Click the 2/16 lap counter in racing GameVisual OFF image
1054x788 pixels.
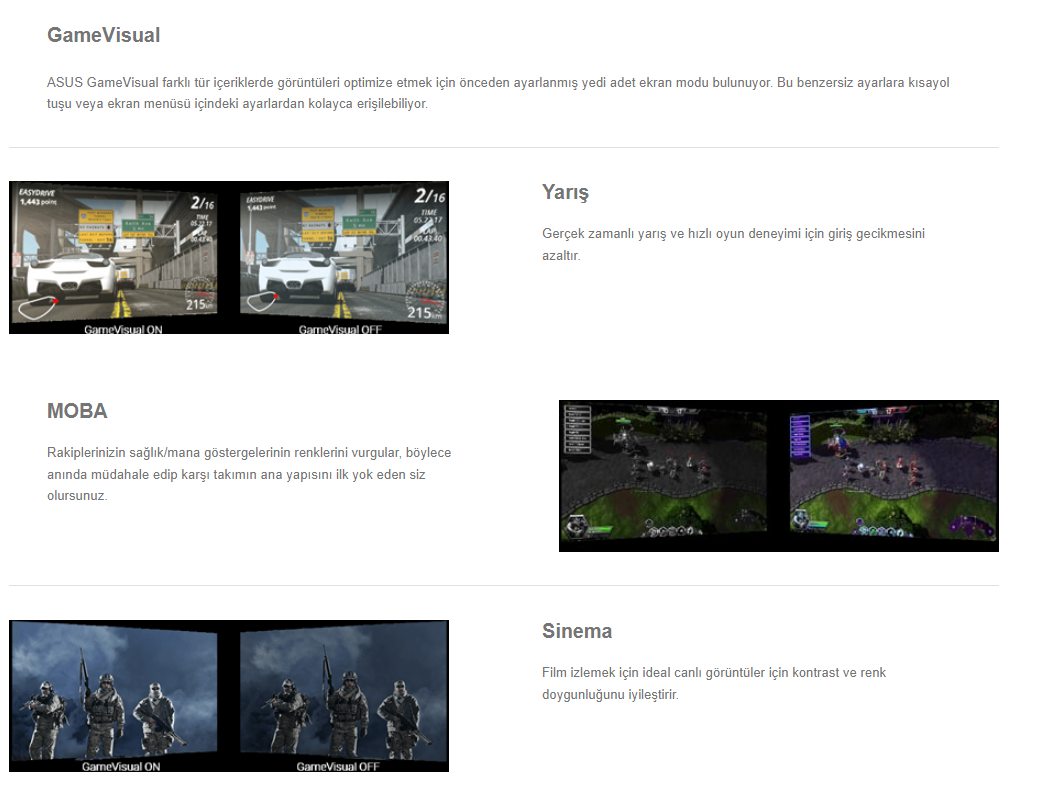[x=429, y=199]
